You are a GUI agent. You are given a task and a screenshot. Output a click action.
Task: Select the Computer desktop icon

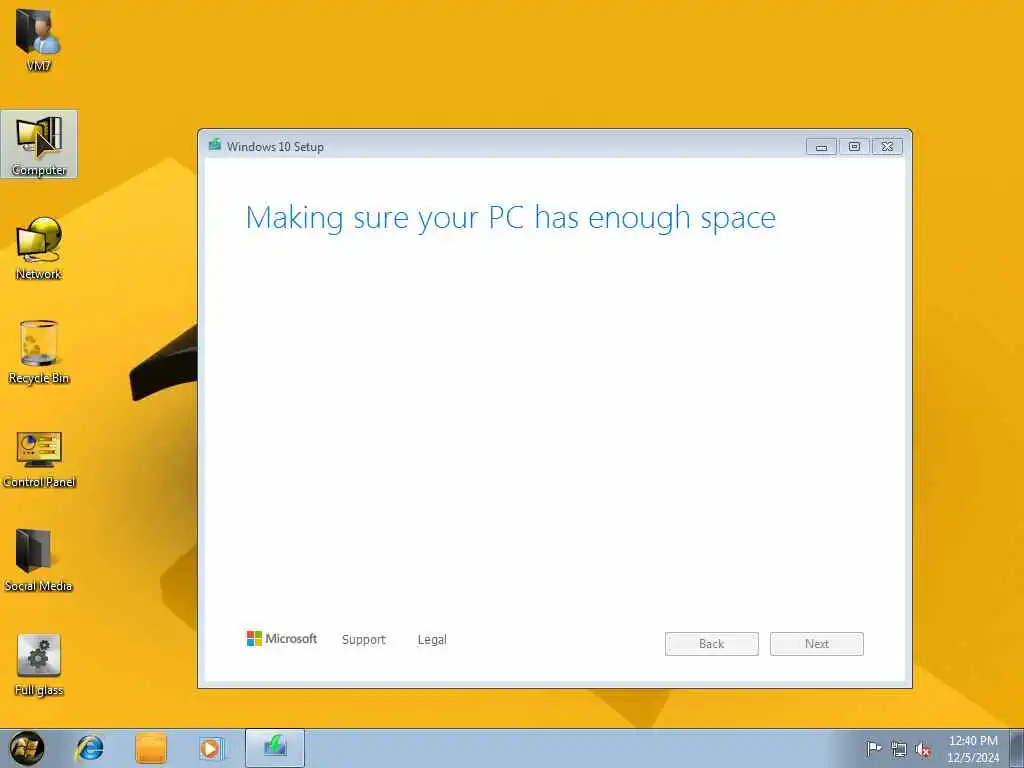[39, 144]
